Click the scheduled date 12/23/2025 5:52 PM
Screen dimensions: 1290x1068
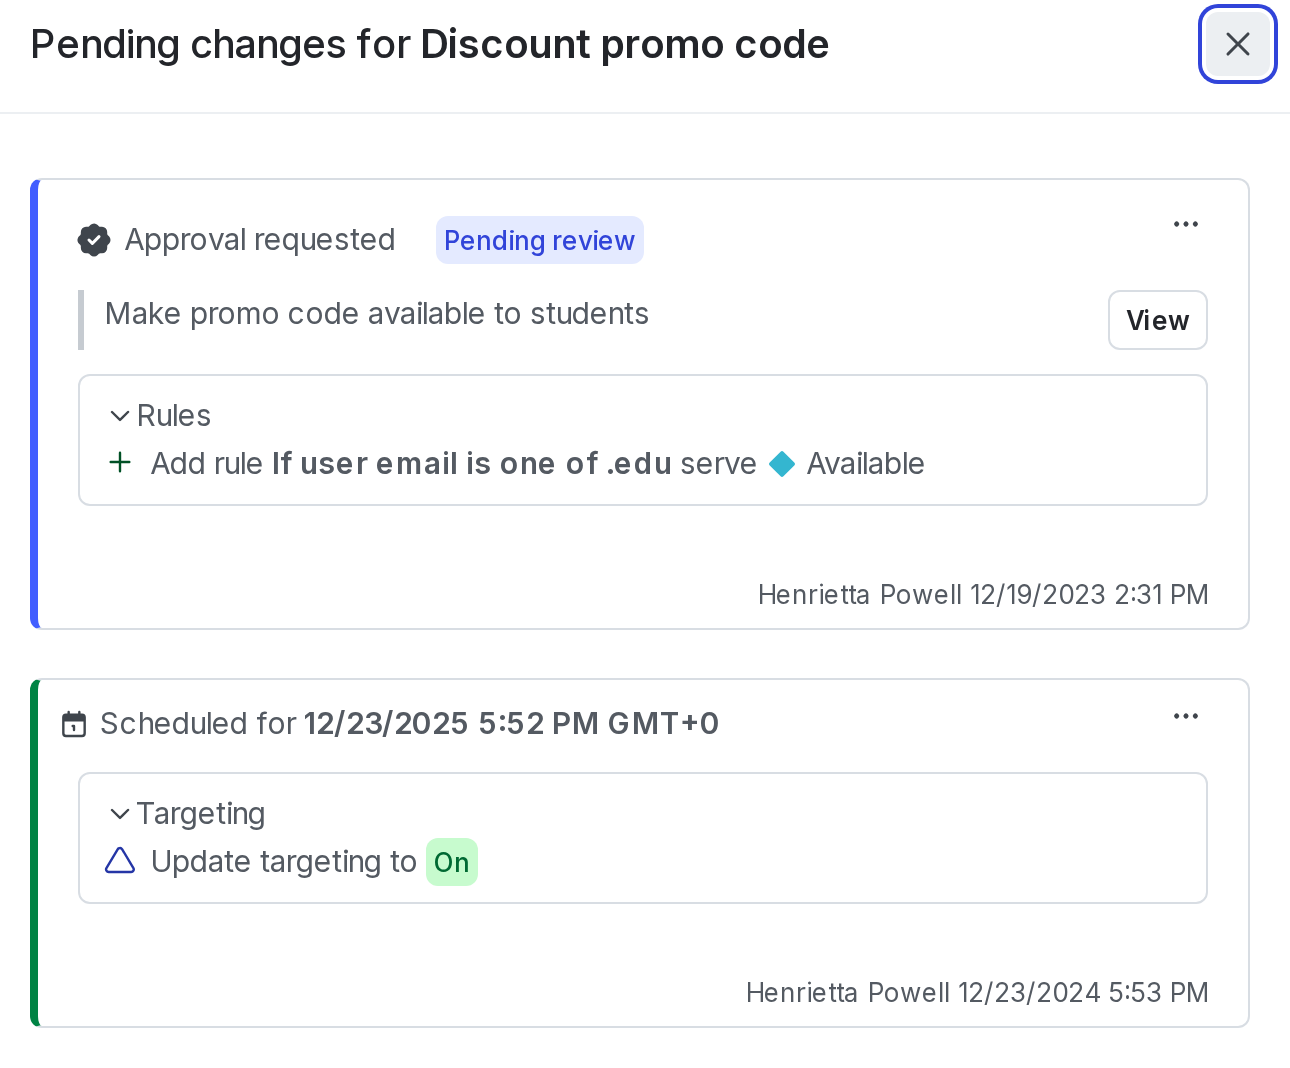tap(510, 724)
